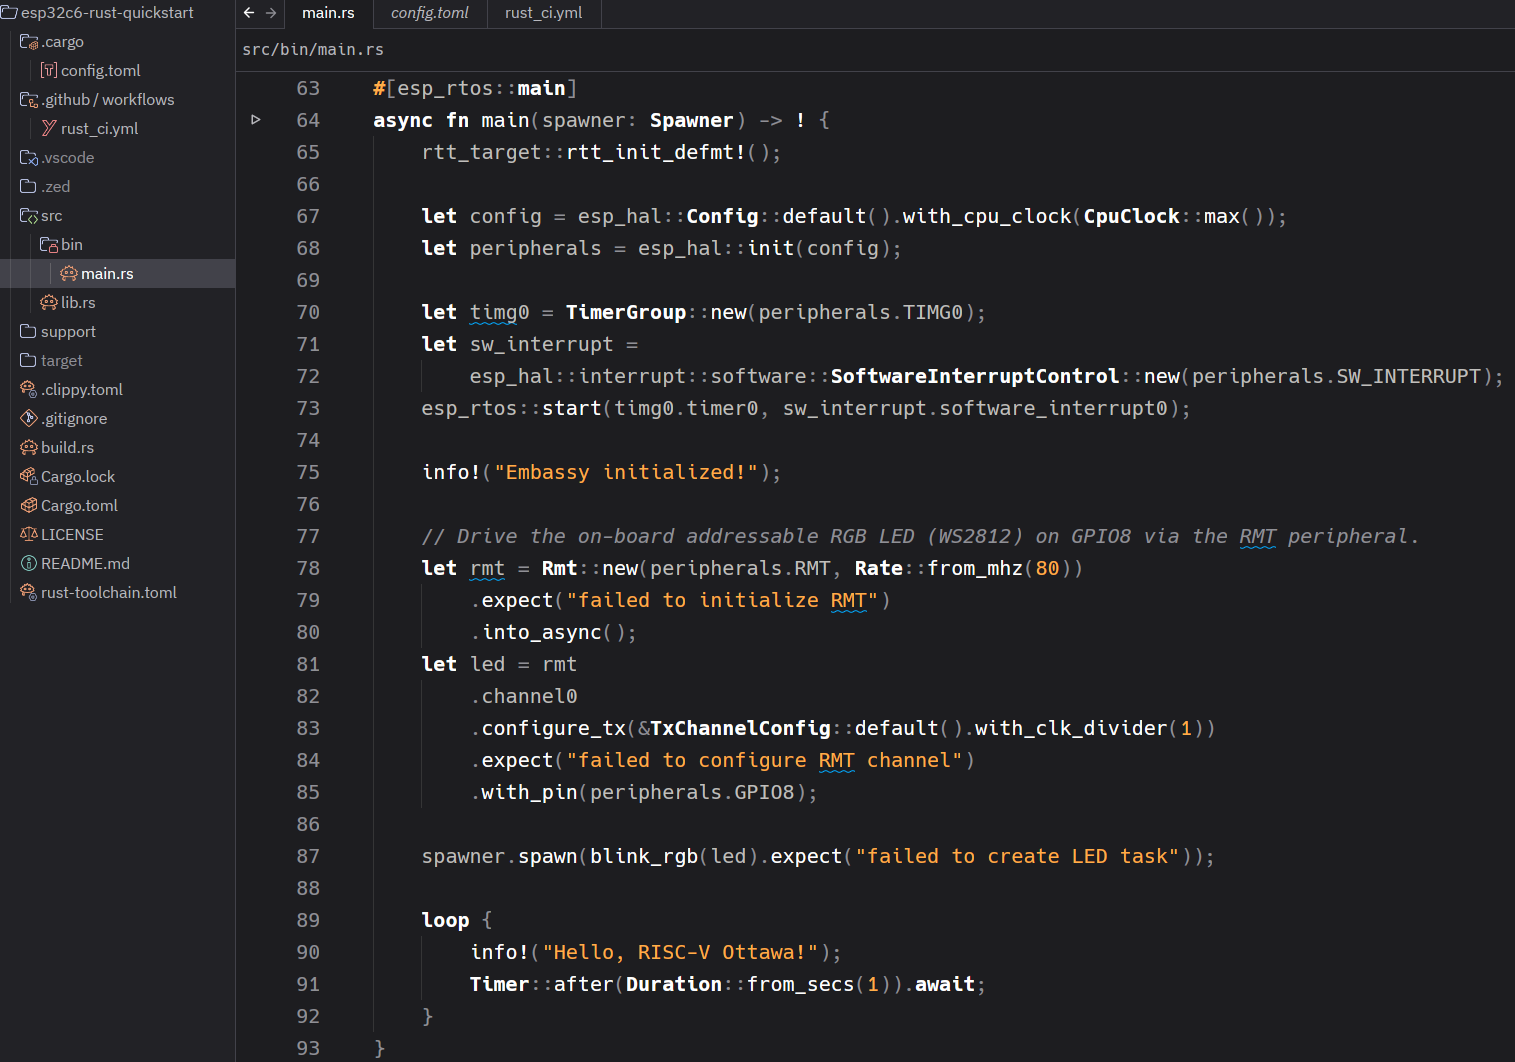Click the back navigation arrow
The image size is (1515, 1062).
pos(249,13)
